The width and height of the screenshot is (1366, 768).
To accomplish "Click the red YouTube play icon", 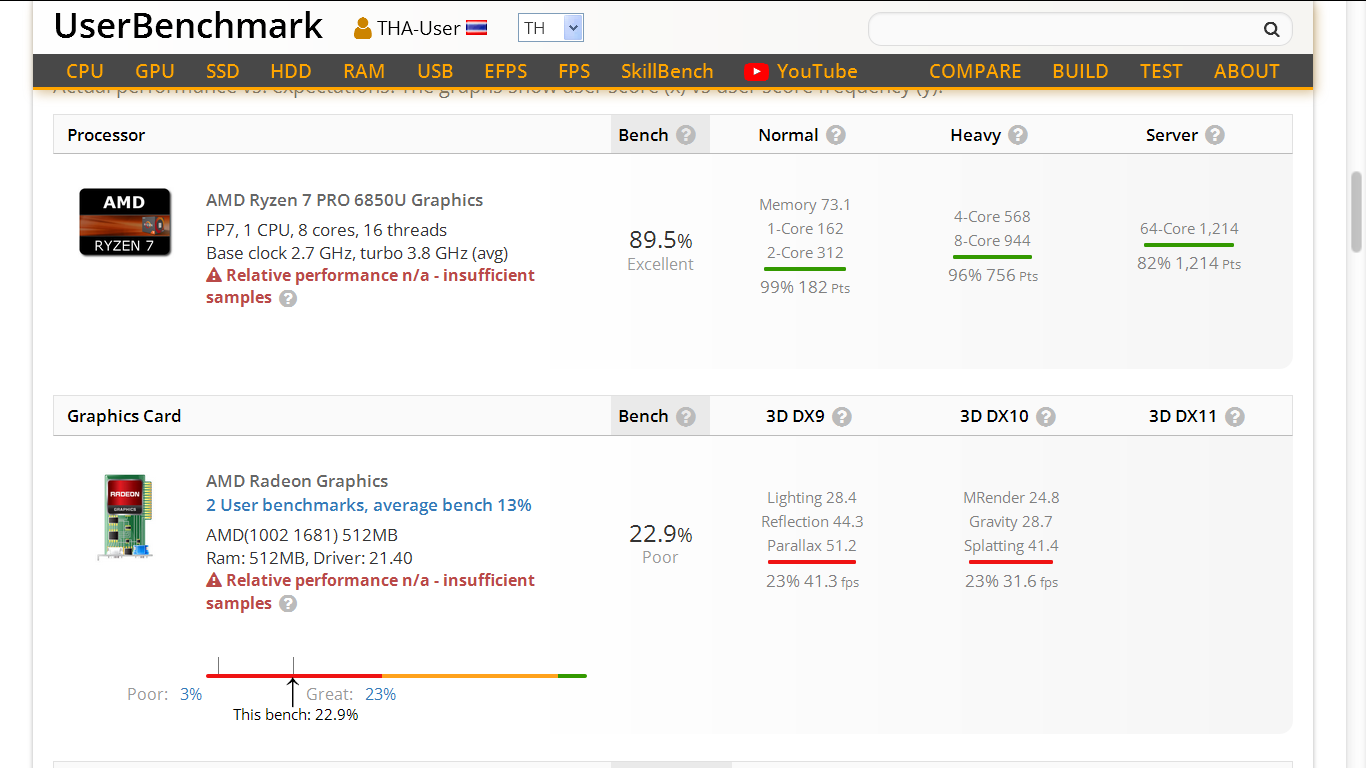I will 756,71.
